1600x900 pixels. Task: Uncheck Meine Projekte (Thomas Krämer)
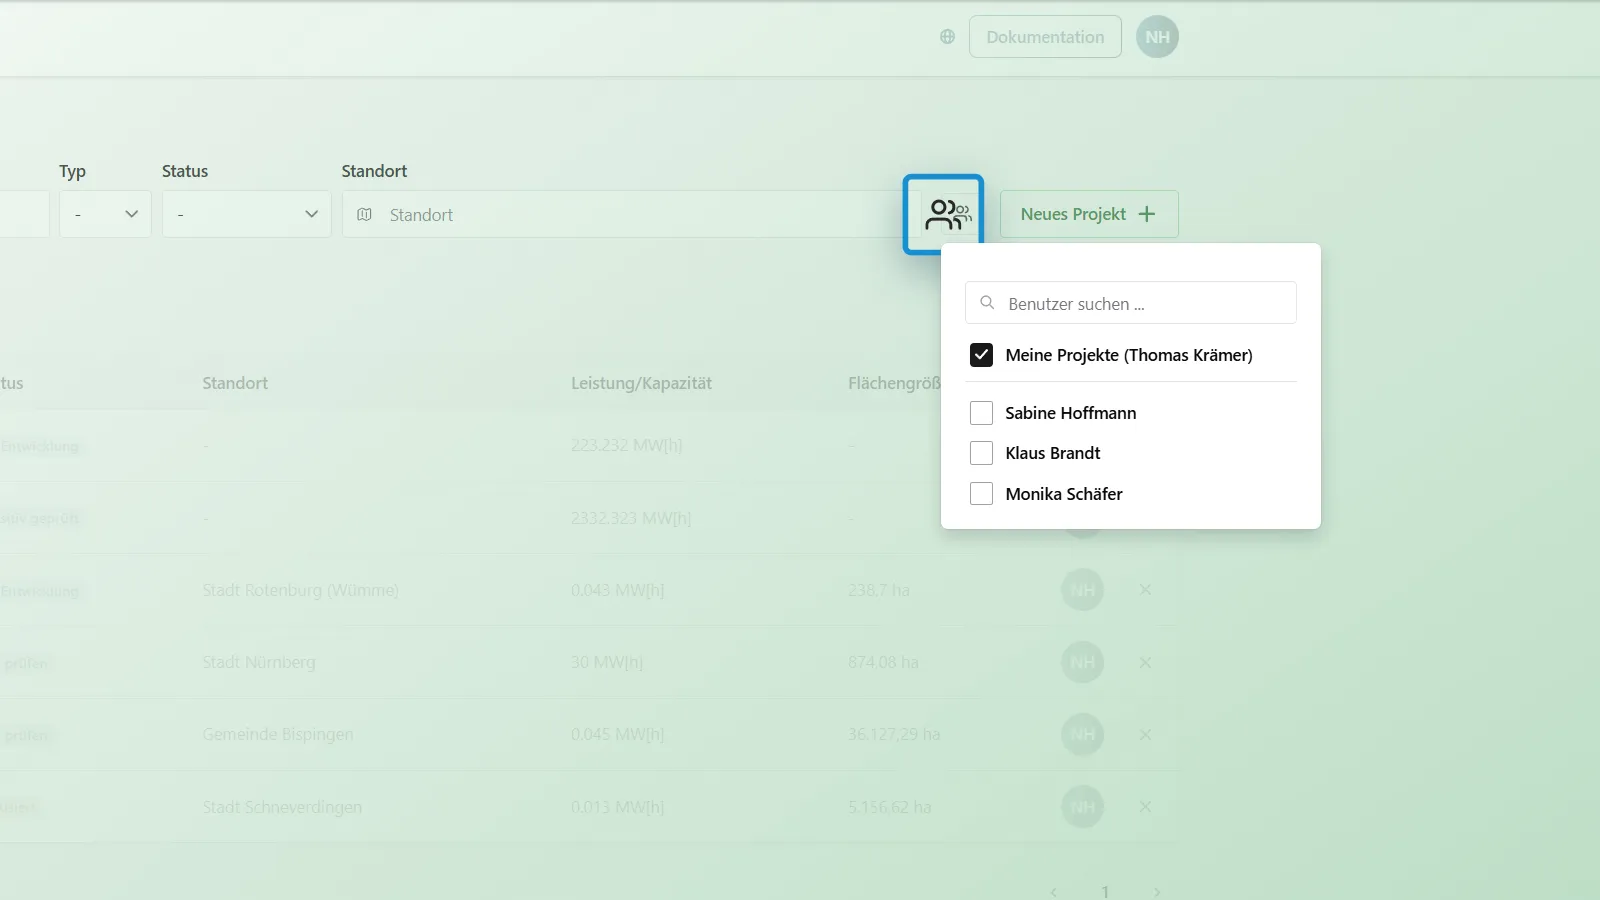tap(981, 355)
